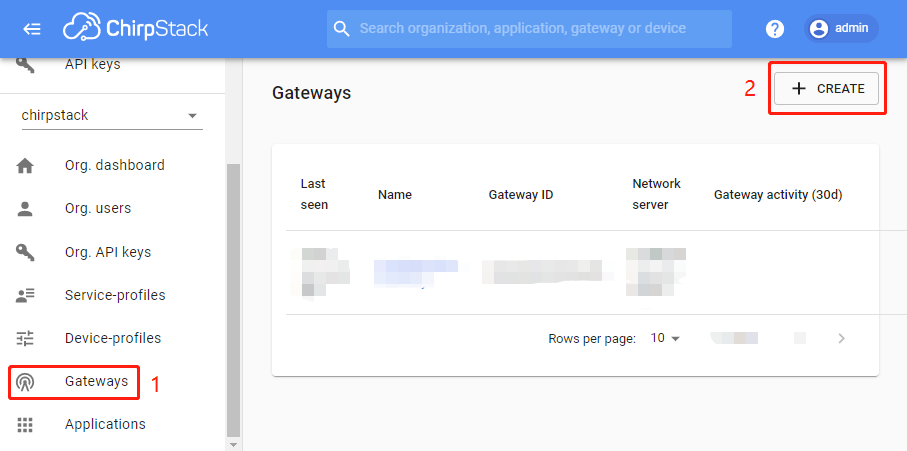Image resolution: width=907 pixels, height=451 pixels.
Task: Create a new gateway
Action: click(827, 88)
